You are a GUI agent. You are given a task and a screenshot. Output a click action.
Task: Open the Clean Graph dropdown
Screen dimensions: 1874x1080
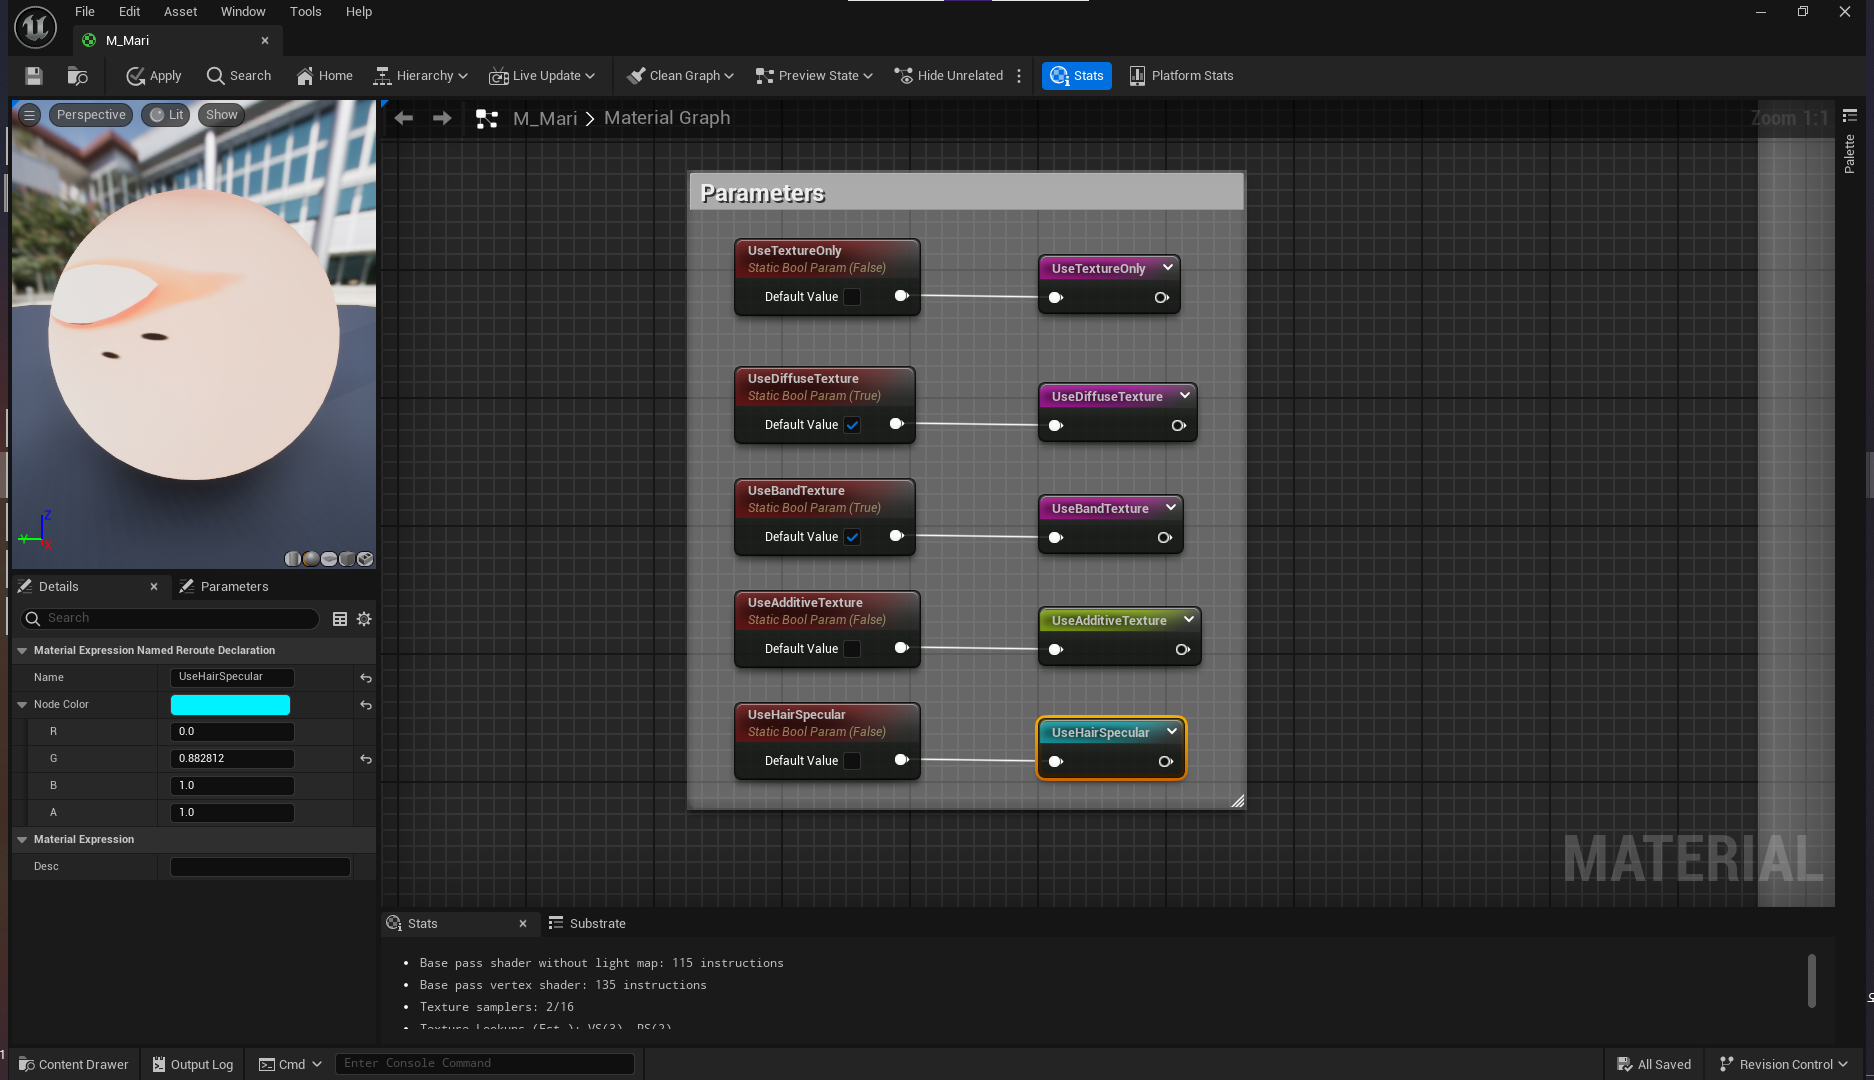tap(680, 76)
